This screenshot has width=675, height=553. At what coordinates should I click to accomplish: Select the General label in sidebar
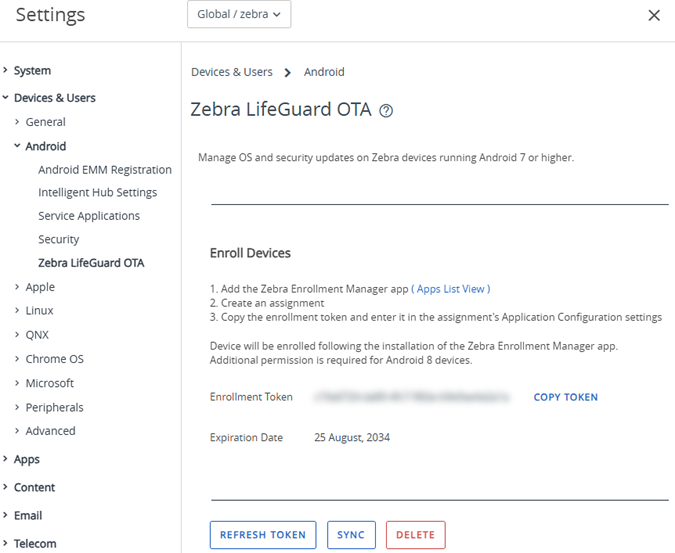(x=46, y=122)
